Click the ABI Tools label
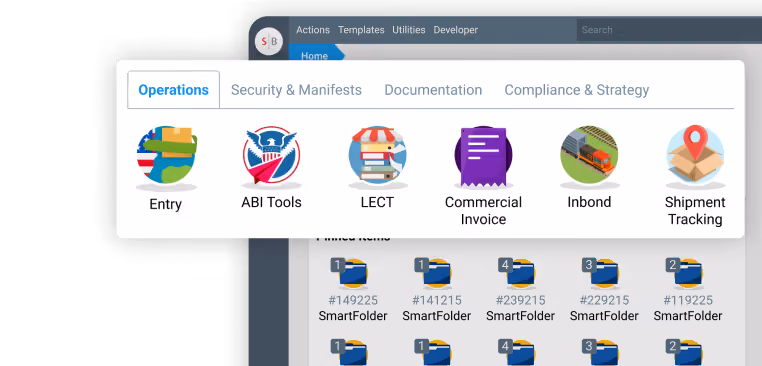Screen dimensions: 762x366 pos(271,202)
